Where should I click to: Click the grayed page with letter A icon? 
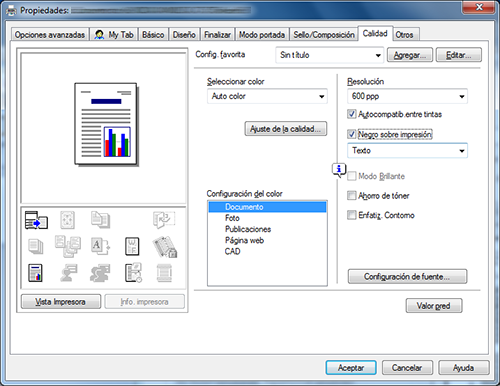[100, 246]
